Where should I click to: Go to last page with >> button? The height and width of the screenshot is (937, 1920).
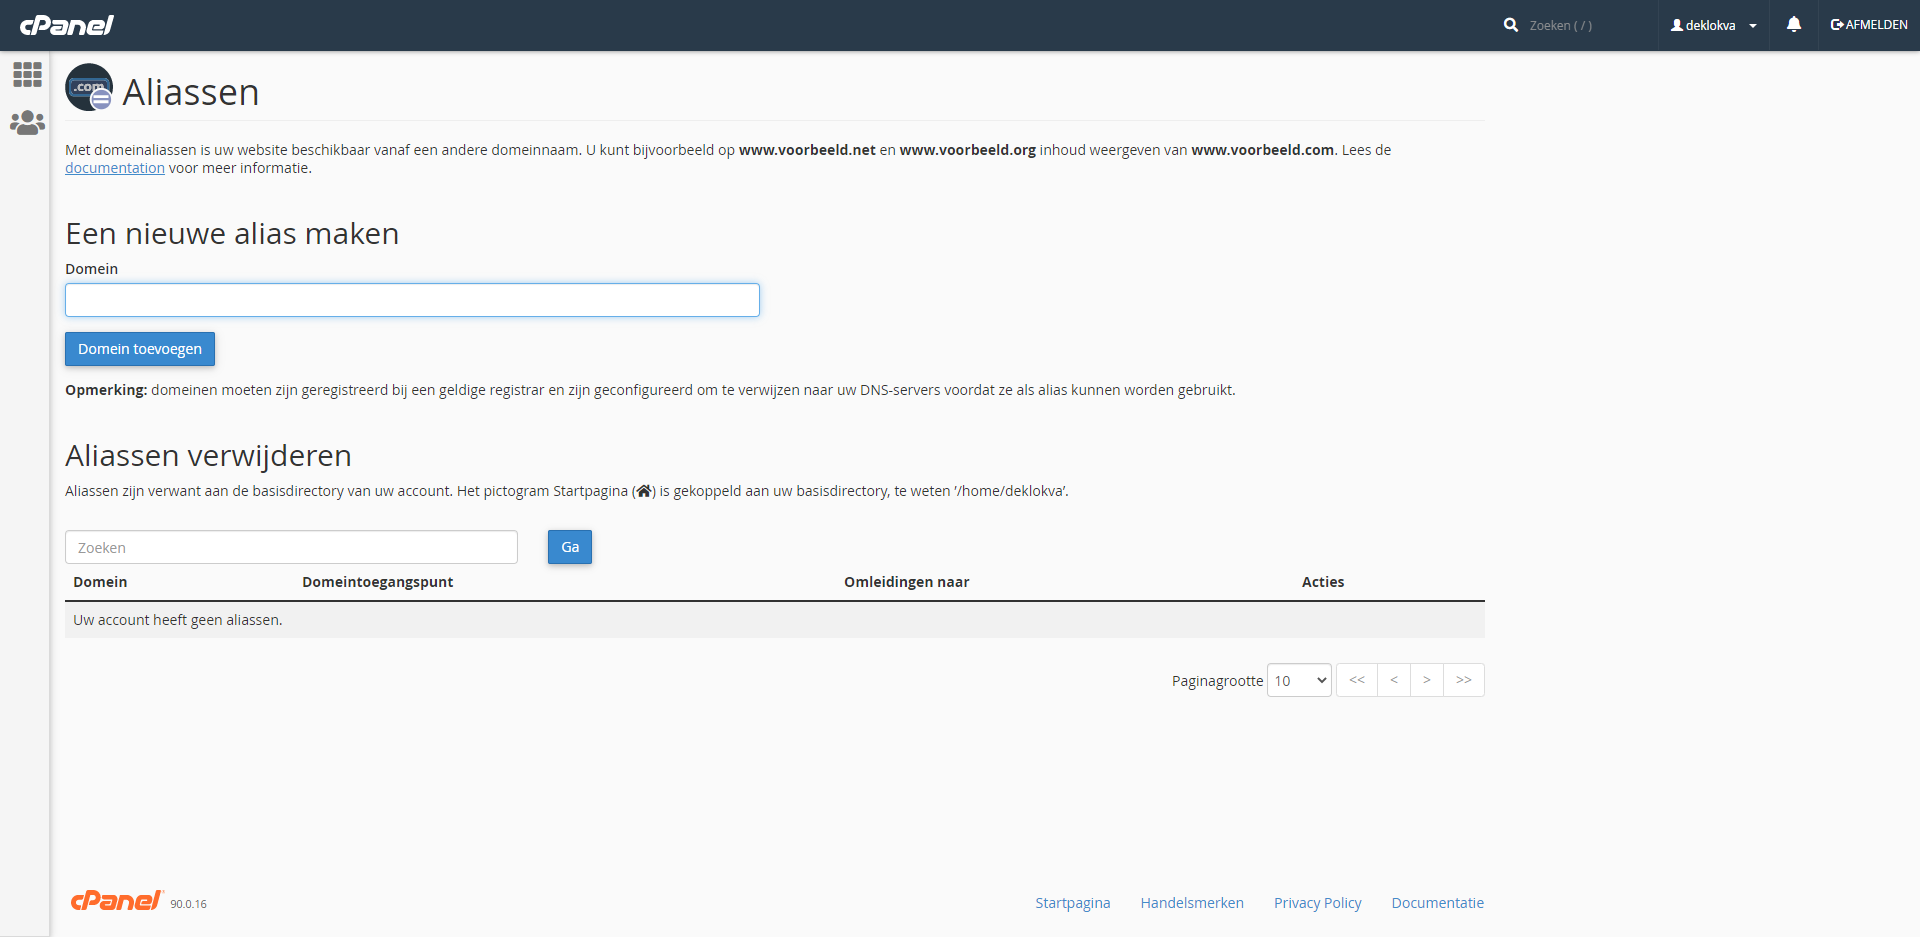click(1463, 680)
